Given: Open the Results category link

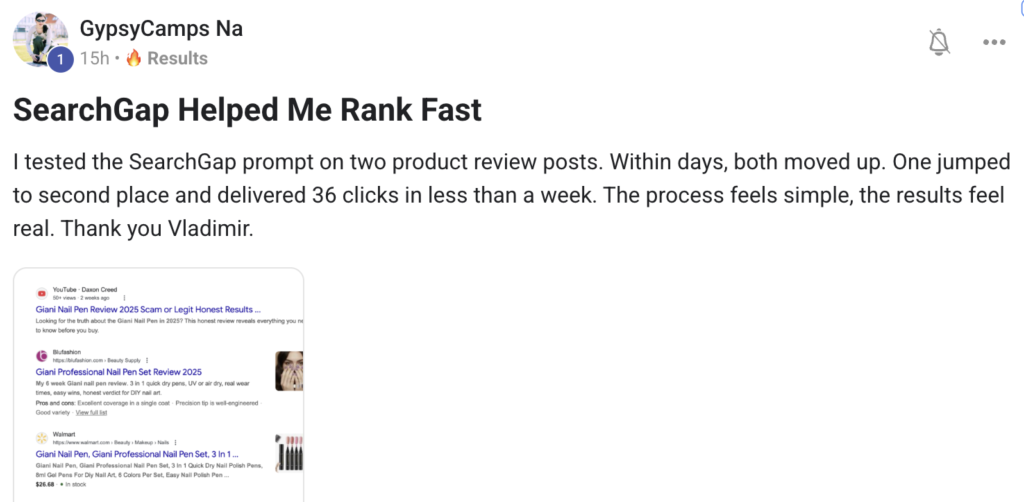Looking at the screenshot, I should coord(177,58).
